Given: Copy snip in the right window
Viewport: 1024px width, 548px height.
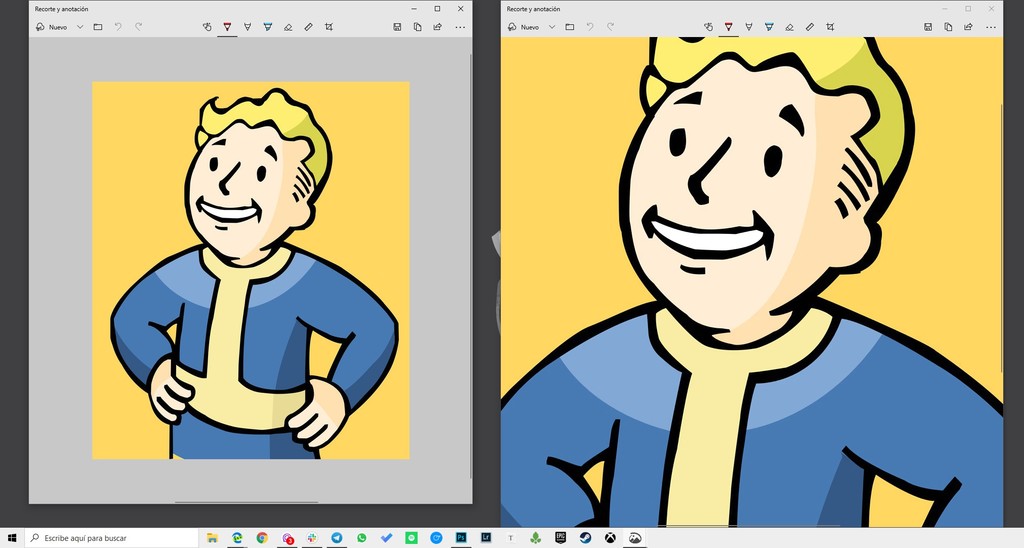Looking at the screenshot, I should pyautogui.click(x=948, y=27).
